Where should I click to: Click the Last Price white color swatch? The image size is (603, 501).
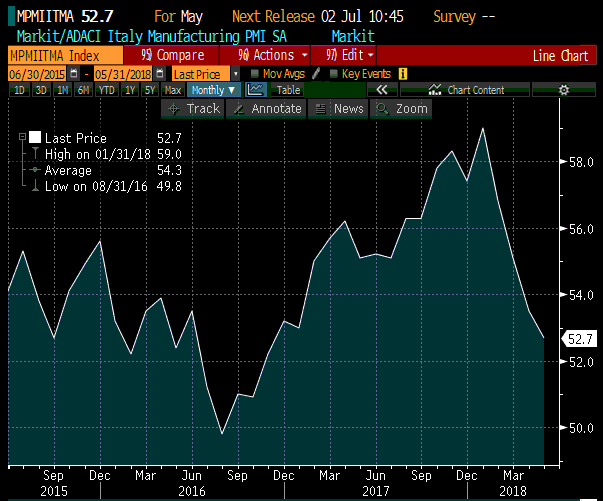tap(35, 137)
